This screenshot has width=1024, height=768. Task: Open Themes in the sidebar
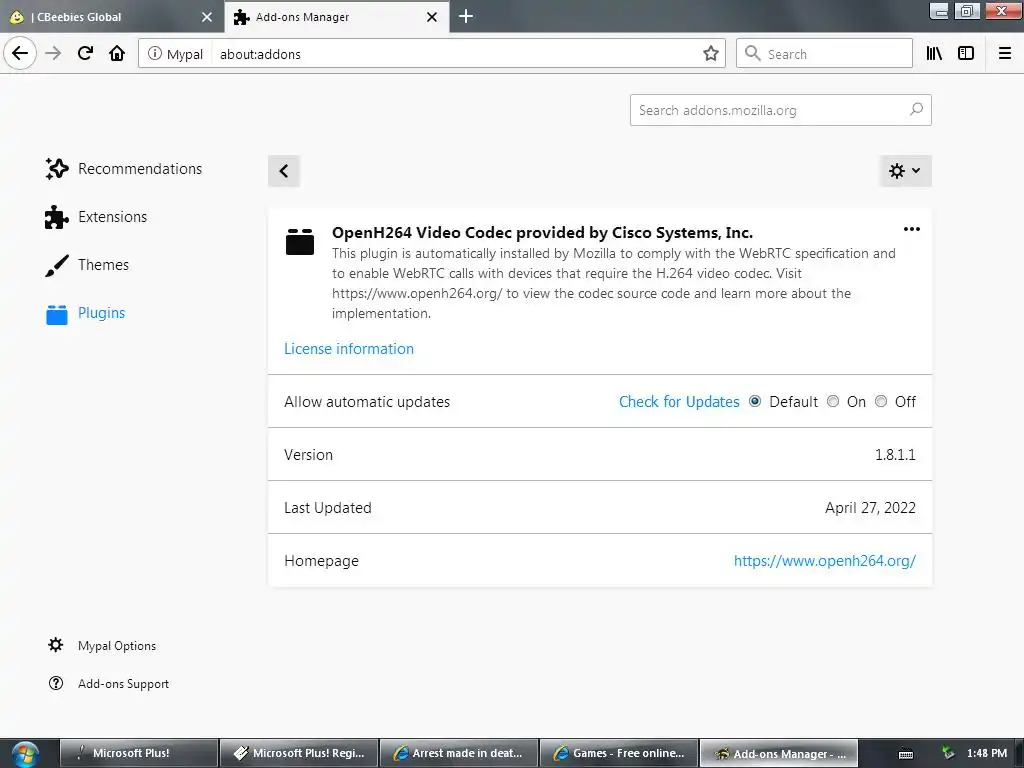coord(103,265)
